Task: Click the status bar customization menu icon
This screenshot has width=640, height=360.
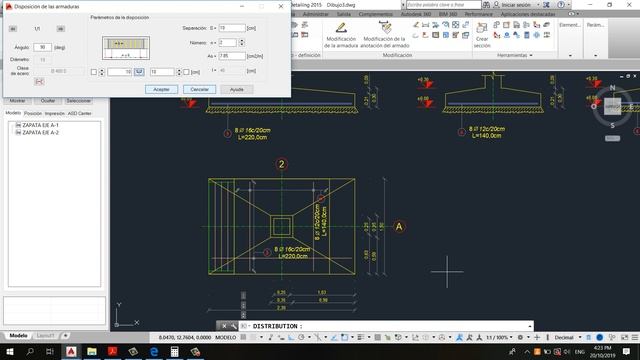Action: (635, 338)
